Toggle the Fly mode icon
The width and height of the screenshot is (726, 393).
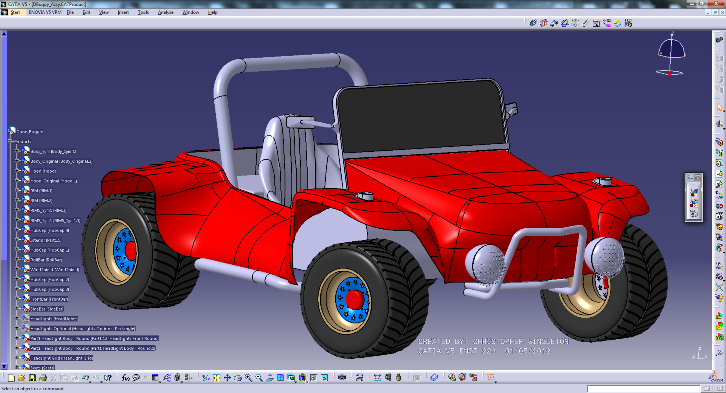coord(206,378)
